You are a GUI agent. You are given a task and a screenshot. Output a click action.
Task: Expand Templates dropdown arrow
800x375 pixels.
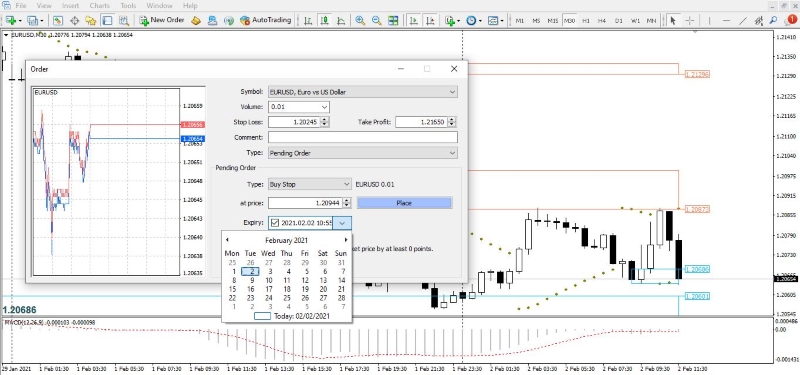coord(502,21)
